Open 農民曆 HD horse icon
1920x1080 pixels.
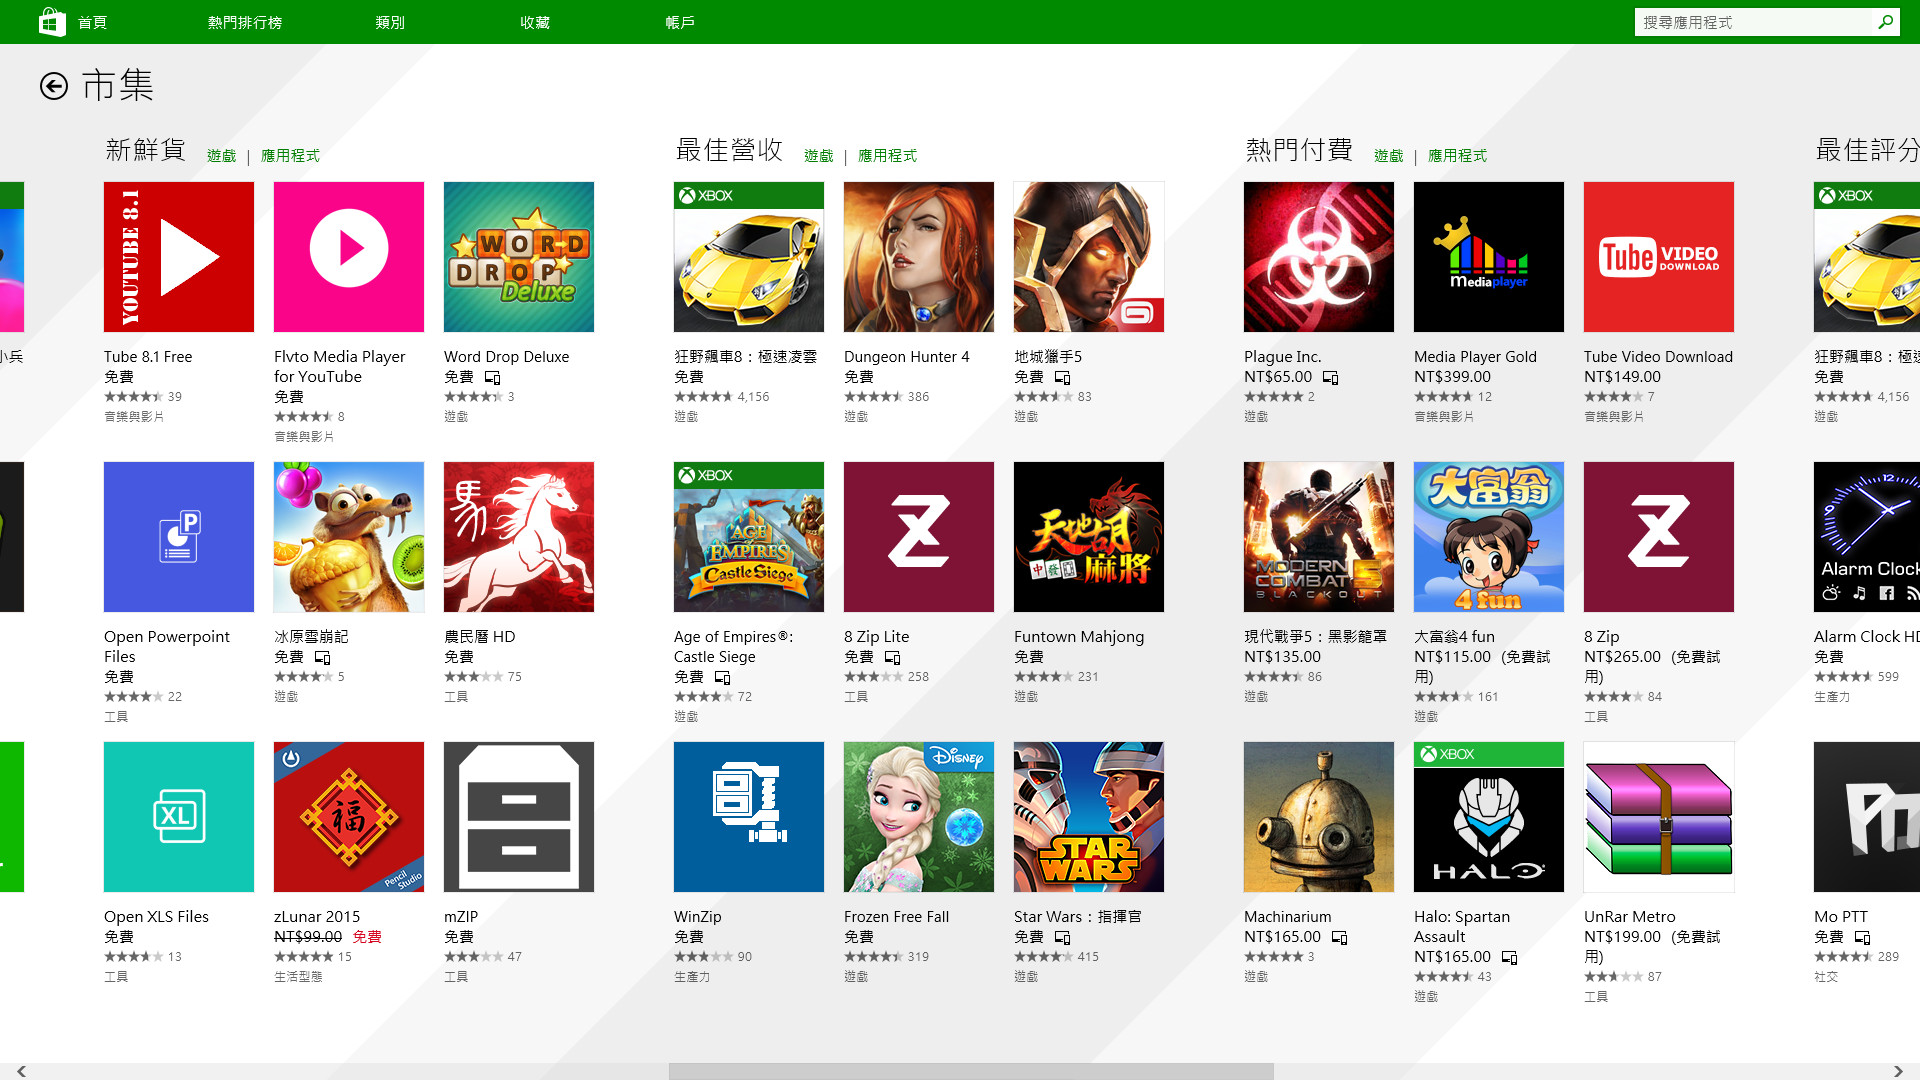[x=519, y=537]
